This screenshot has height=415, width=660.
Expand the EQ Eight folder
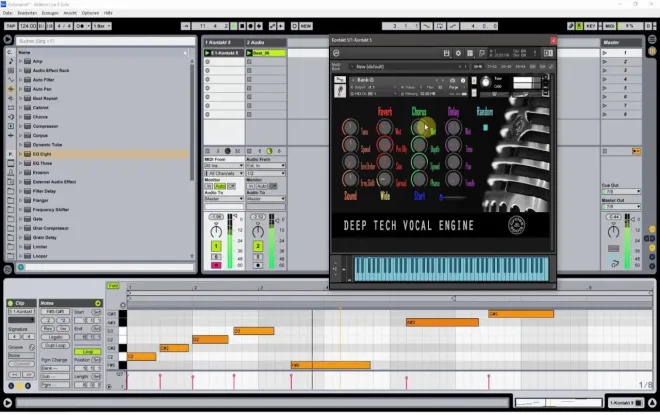coord(20,154)
